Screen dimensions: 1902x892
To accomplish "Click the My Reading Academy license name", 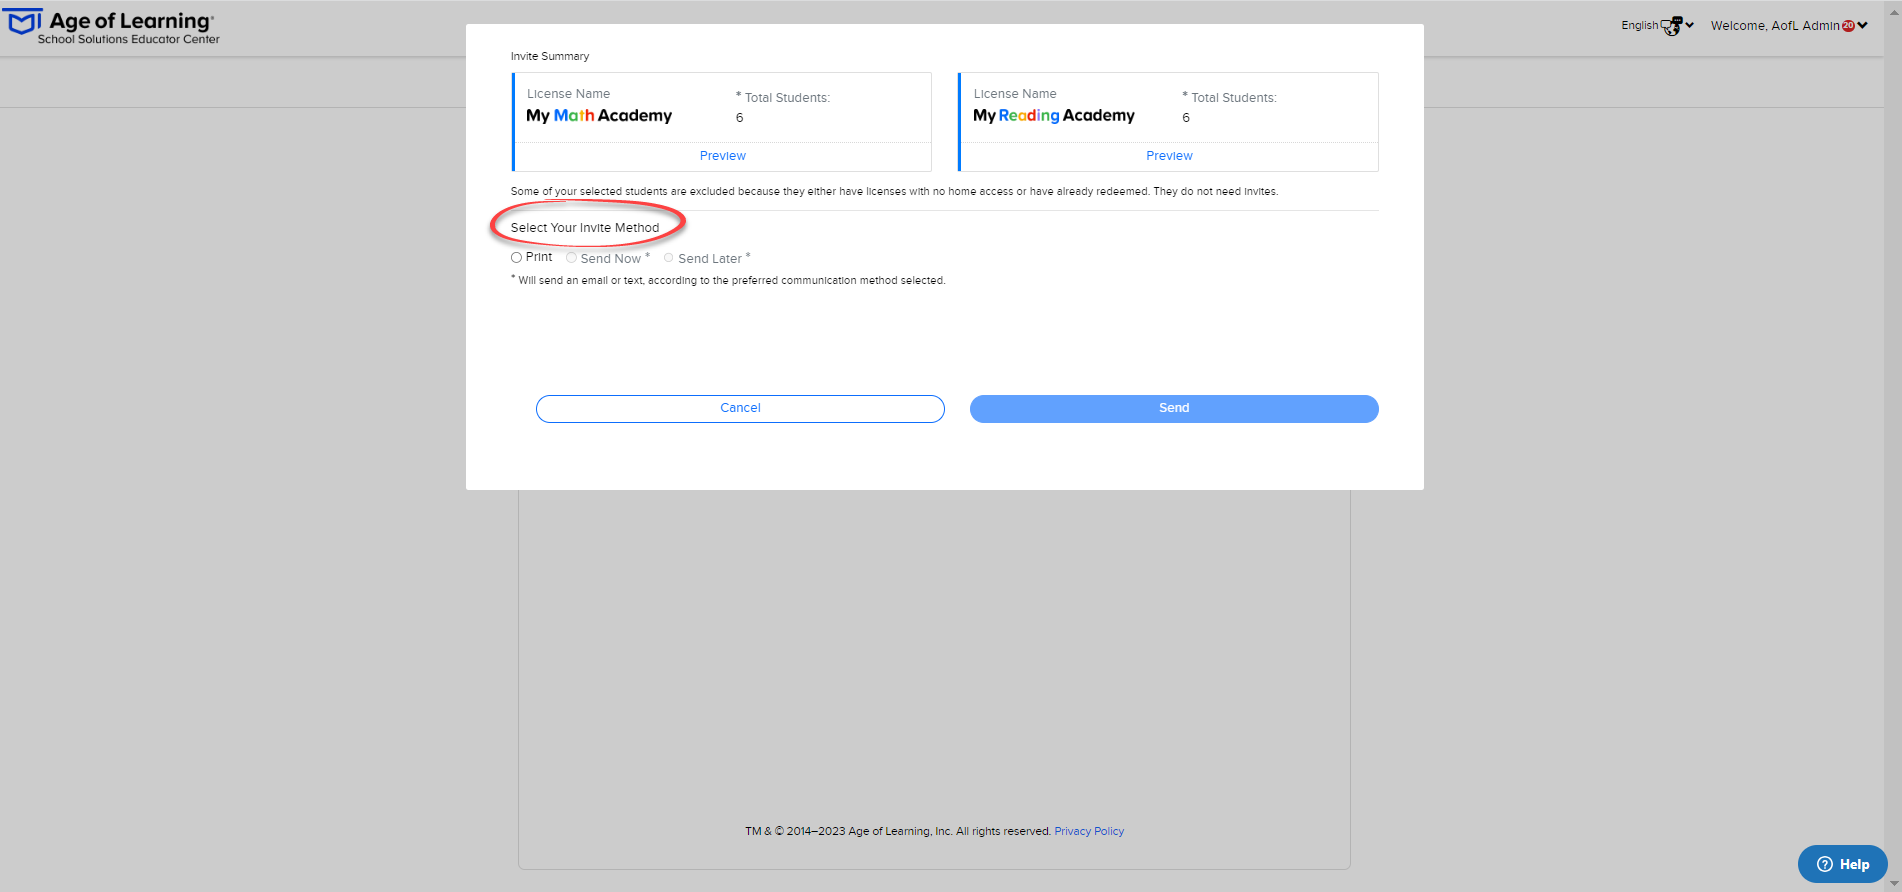I will click(1054, 116).
